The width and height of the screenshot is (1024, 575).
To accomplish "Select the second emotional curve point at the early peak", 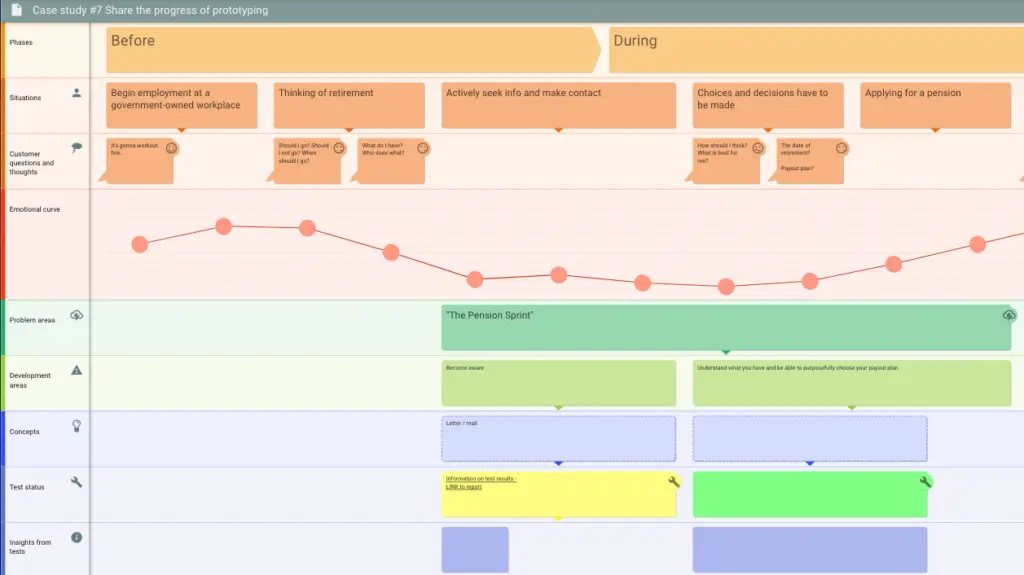I will click(223, 227).
